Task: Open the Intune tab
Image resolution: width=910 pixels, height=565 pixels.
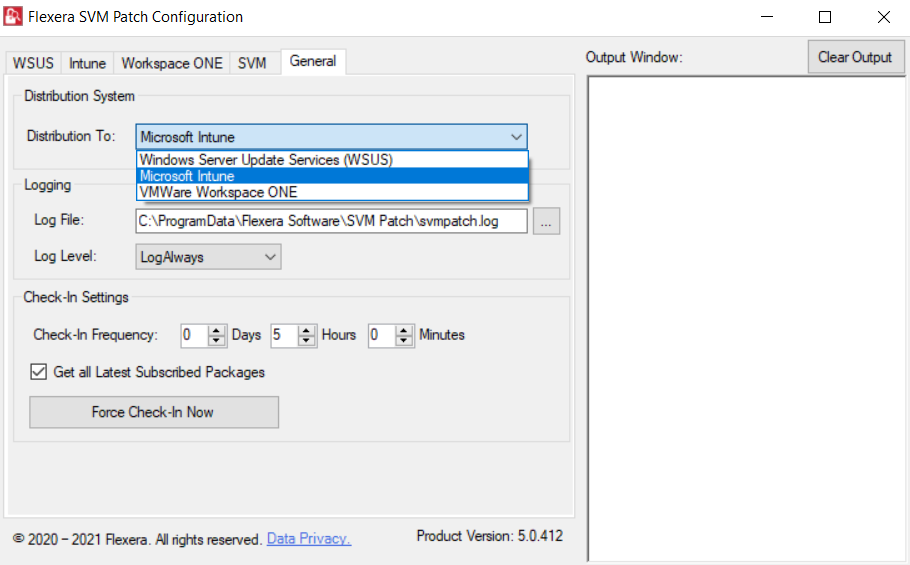Action: pos(87,63)
